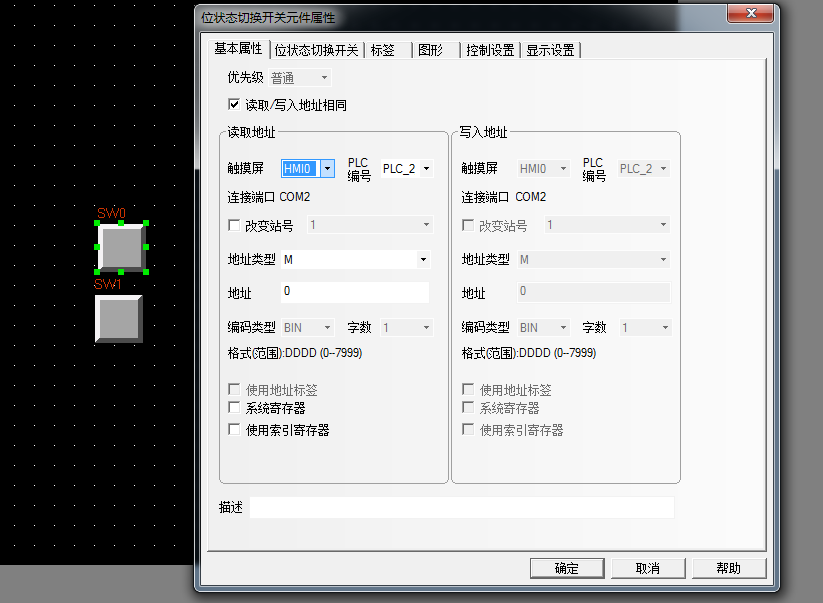The height and width of the screenshot is (603, 823).
Task: Expand the PLC编号 PLC_2 dropdown
Action: (x=427, y=169)
